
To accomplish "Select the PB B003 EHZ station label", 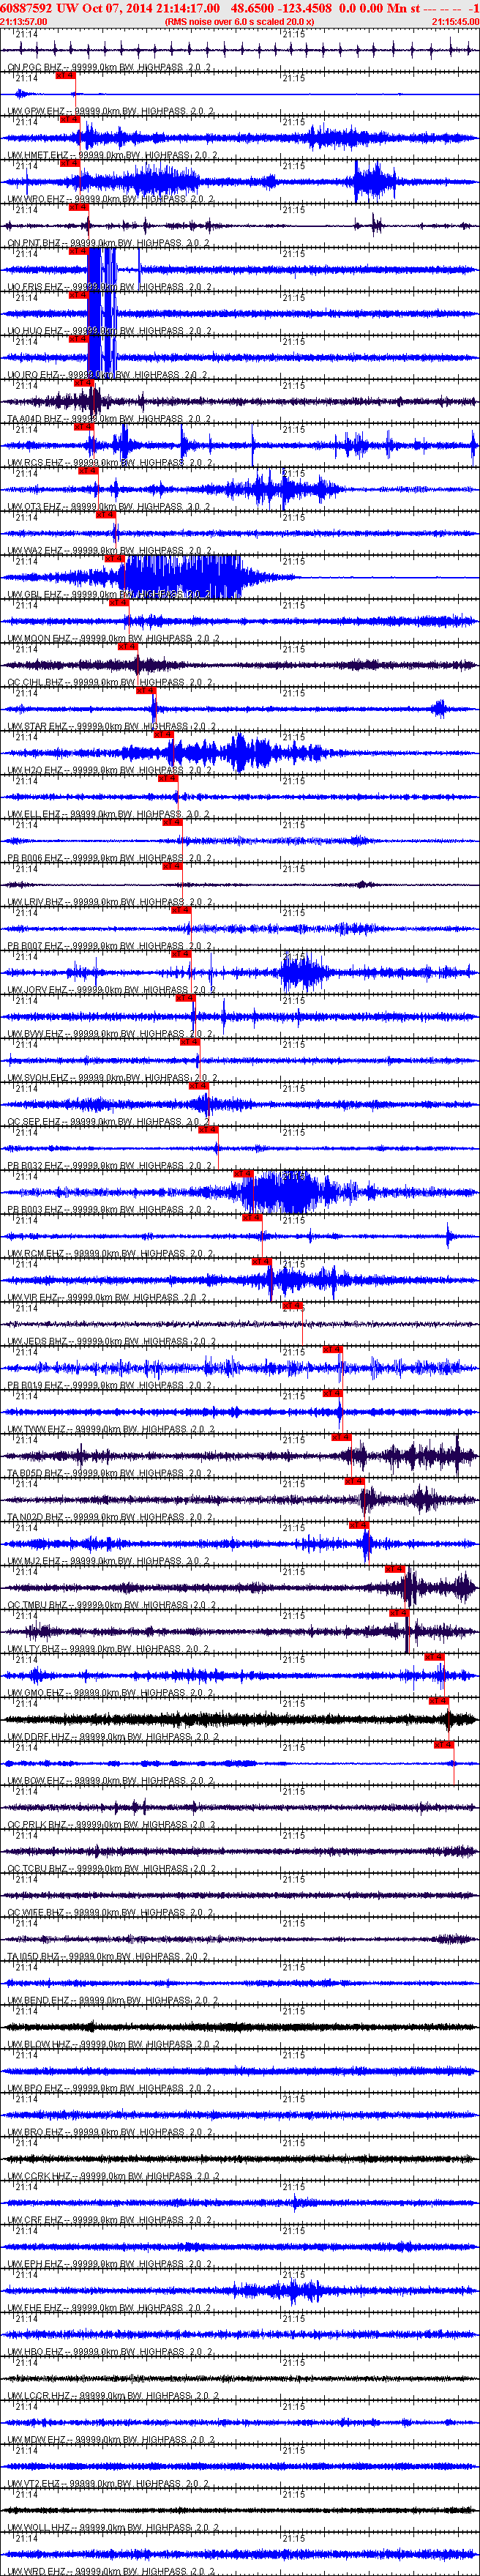I will [x=109, y=1211].
